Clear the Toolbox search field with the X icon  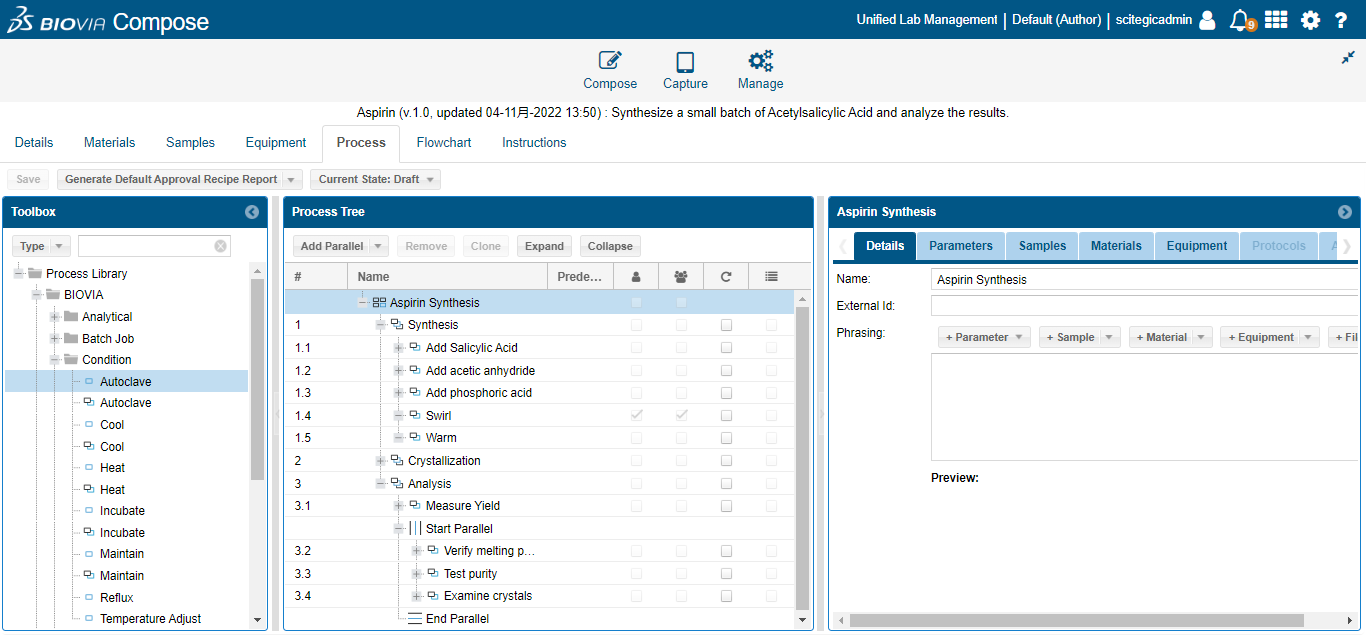pos(221,246)
